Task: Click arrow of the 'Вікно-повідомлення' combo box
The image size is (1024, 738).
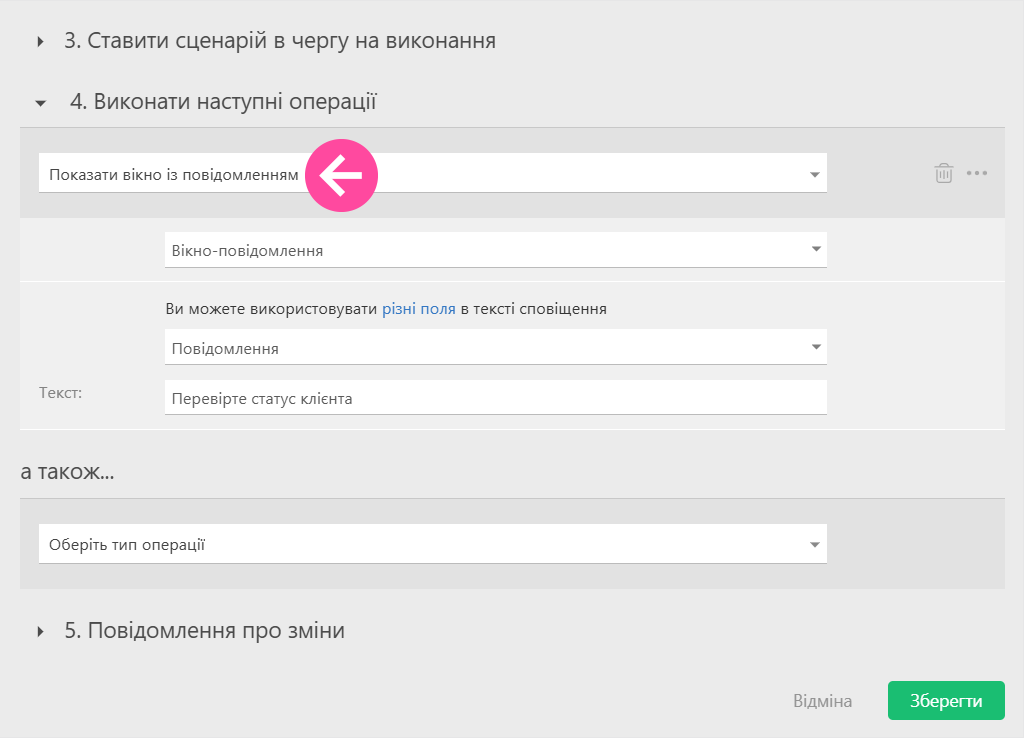Action: (815, 250)
